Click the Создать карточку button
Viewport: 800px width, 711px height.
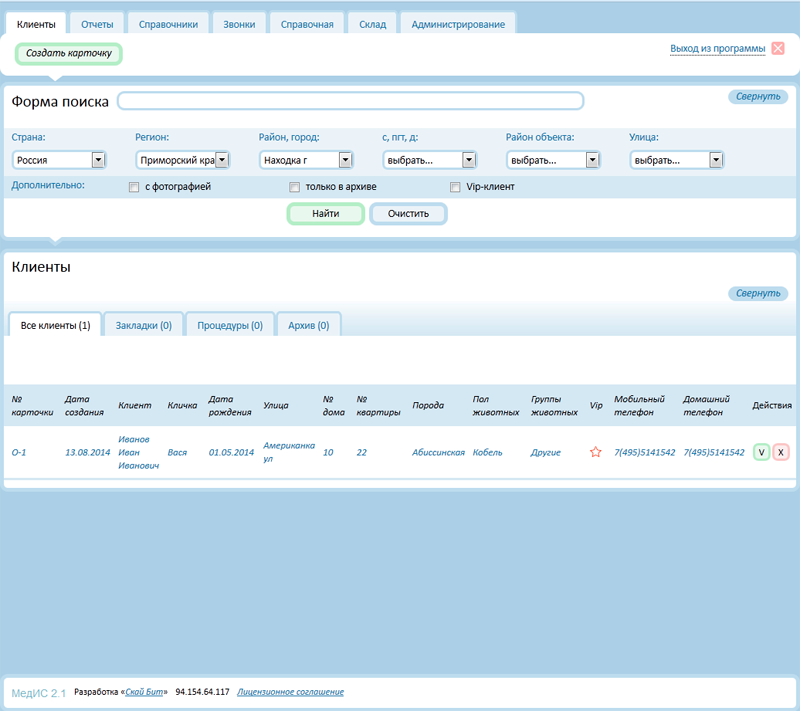pos(68,53)
